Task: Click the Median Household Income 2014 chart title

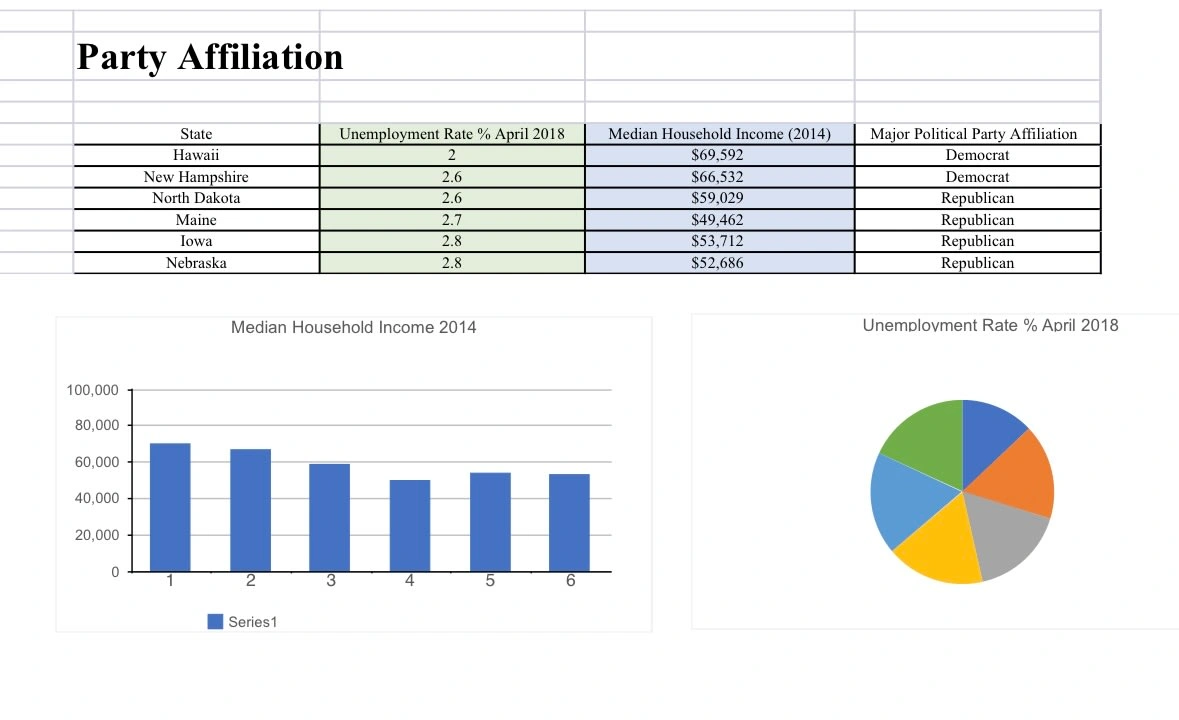Action: tap(353, 327)
